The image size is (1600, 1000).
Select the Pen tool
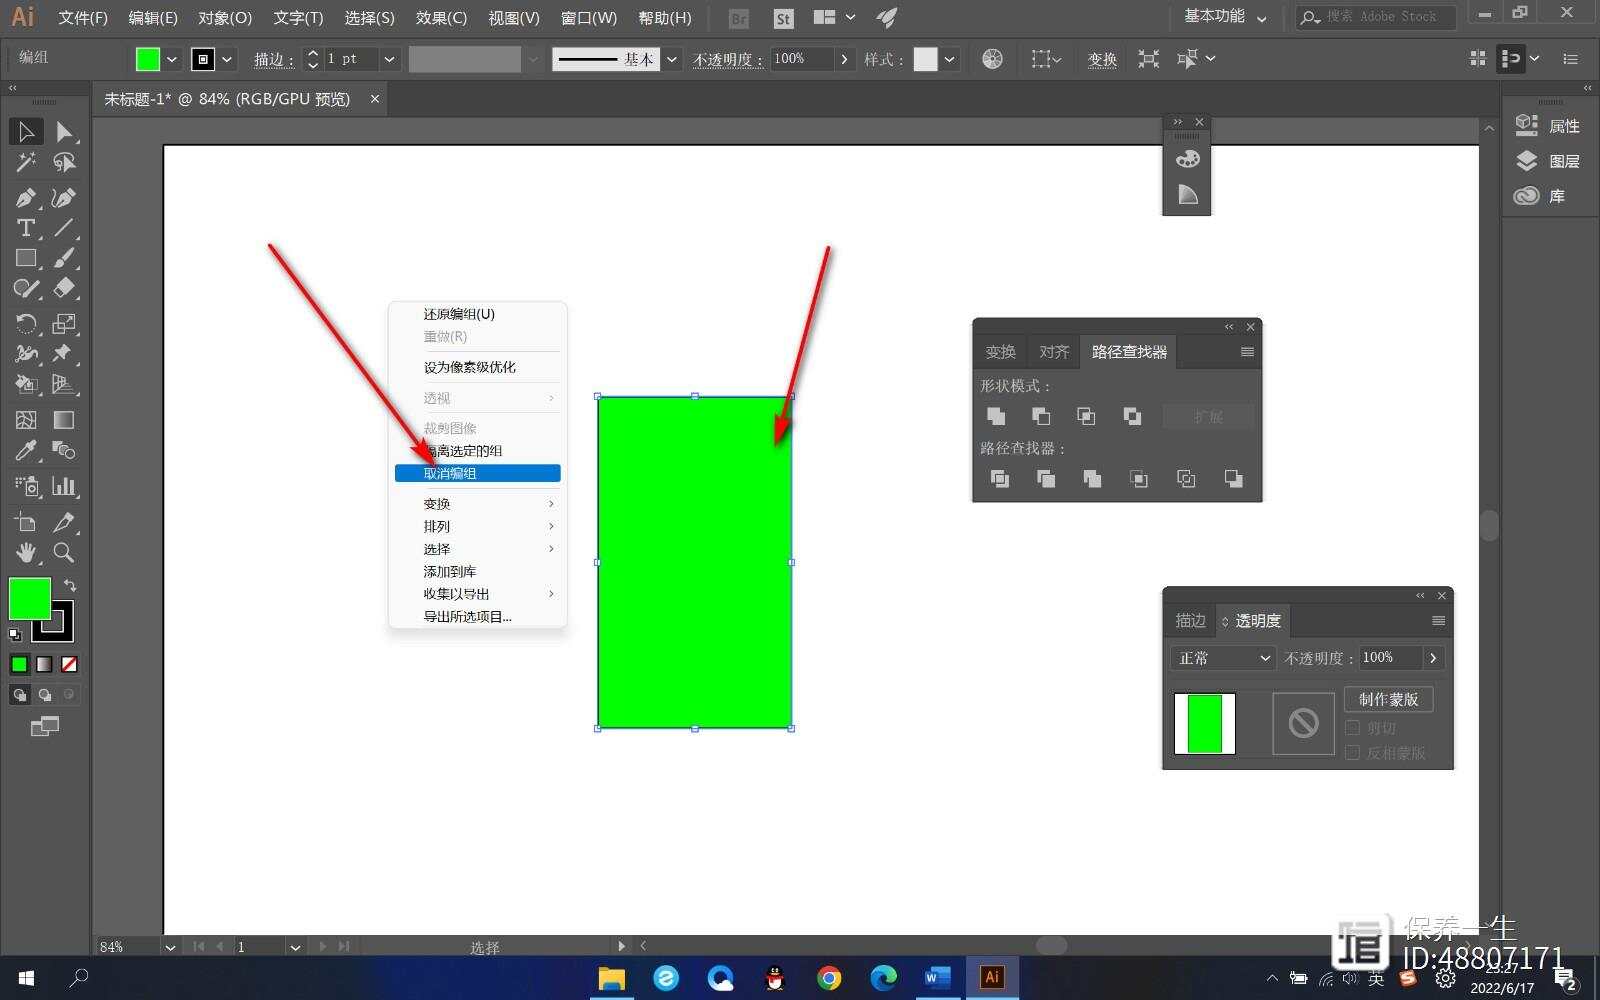26,197
